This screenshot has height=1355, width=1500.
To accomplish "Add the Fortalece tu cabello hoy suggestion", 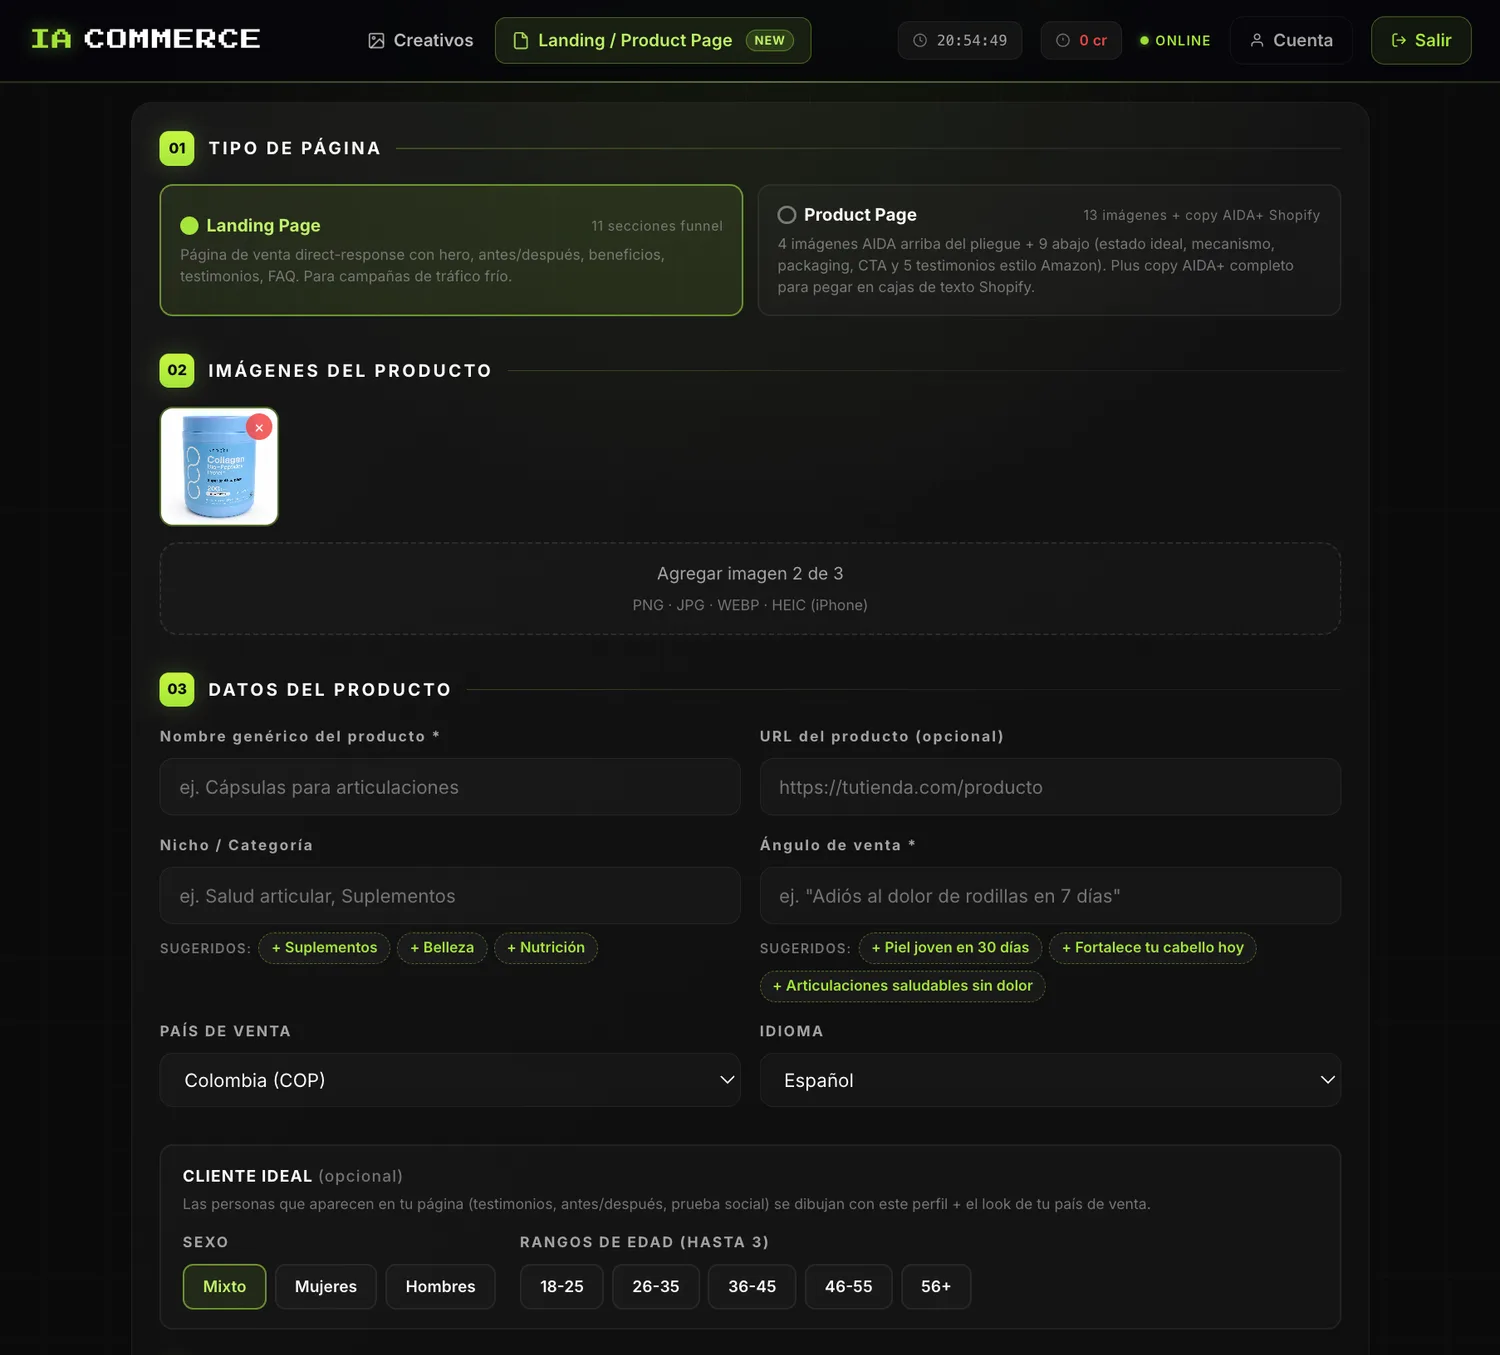I will 1153,948.
